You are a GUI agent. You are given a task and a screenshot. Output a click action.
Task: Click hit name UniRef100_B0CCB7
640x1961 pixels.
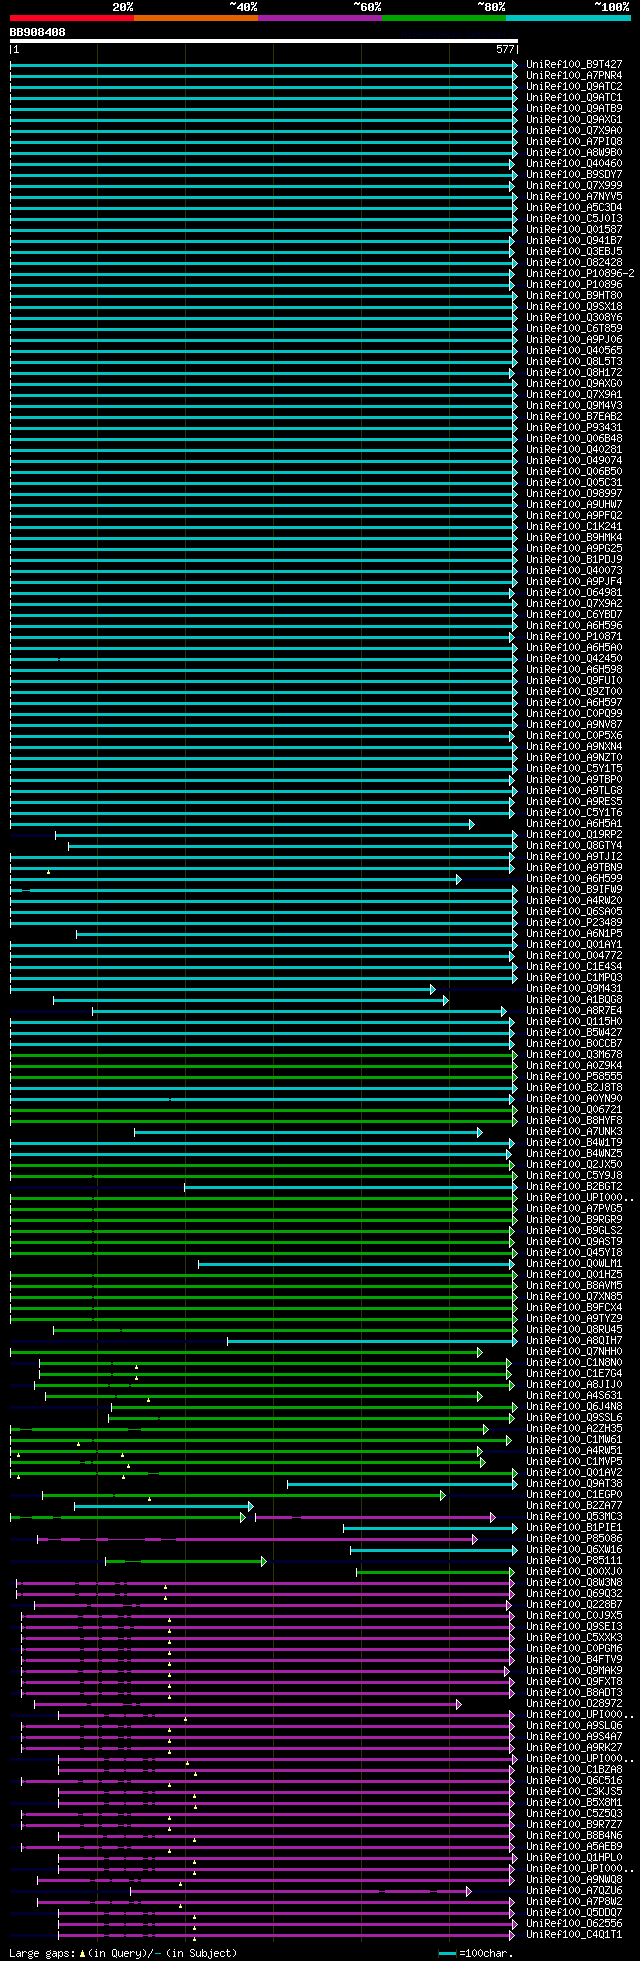574,1043
